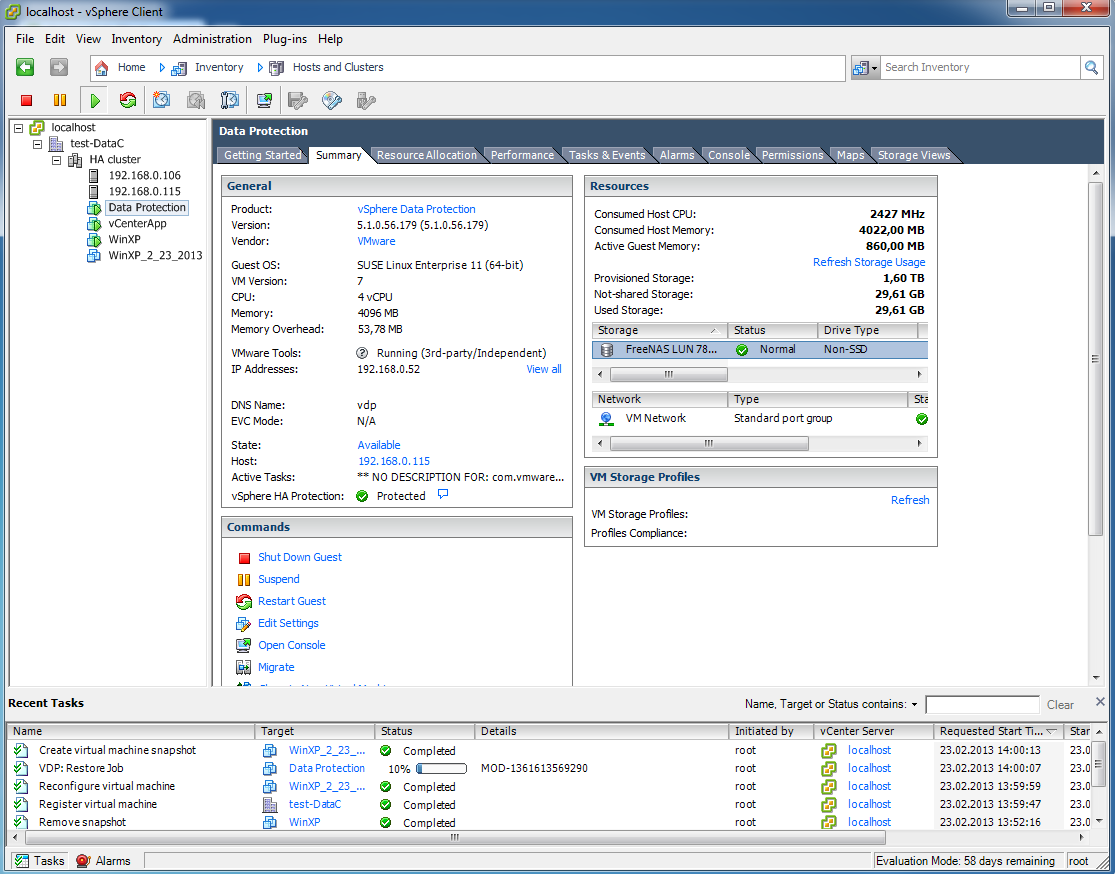
Task: Collapse the localhost tree node
Action: click(x=18, y=128)
